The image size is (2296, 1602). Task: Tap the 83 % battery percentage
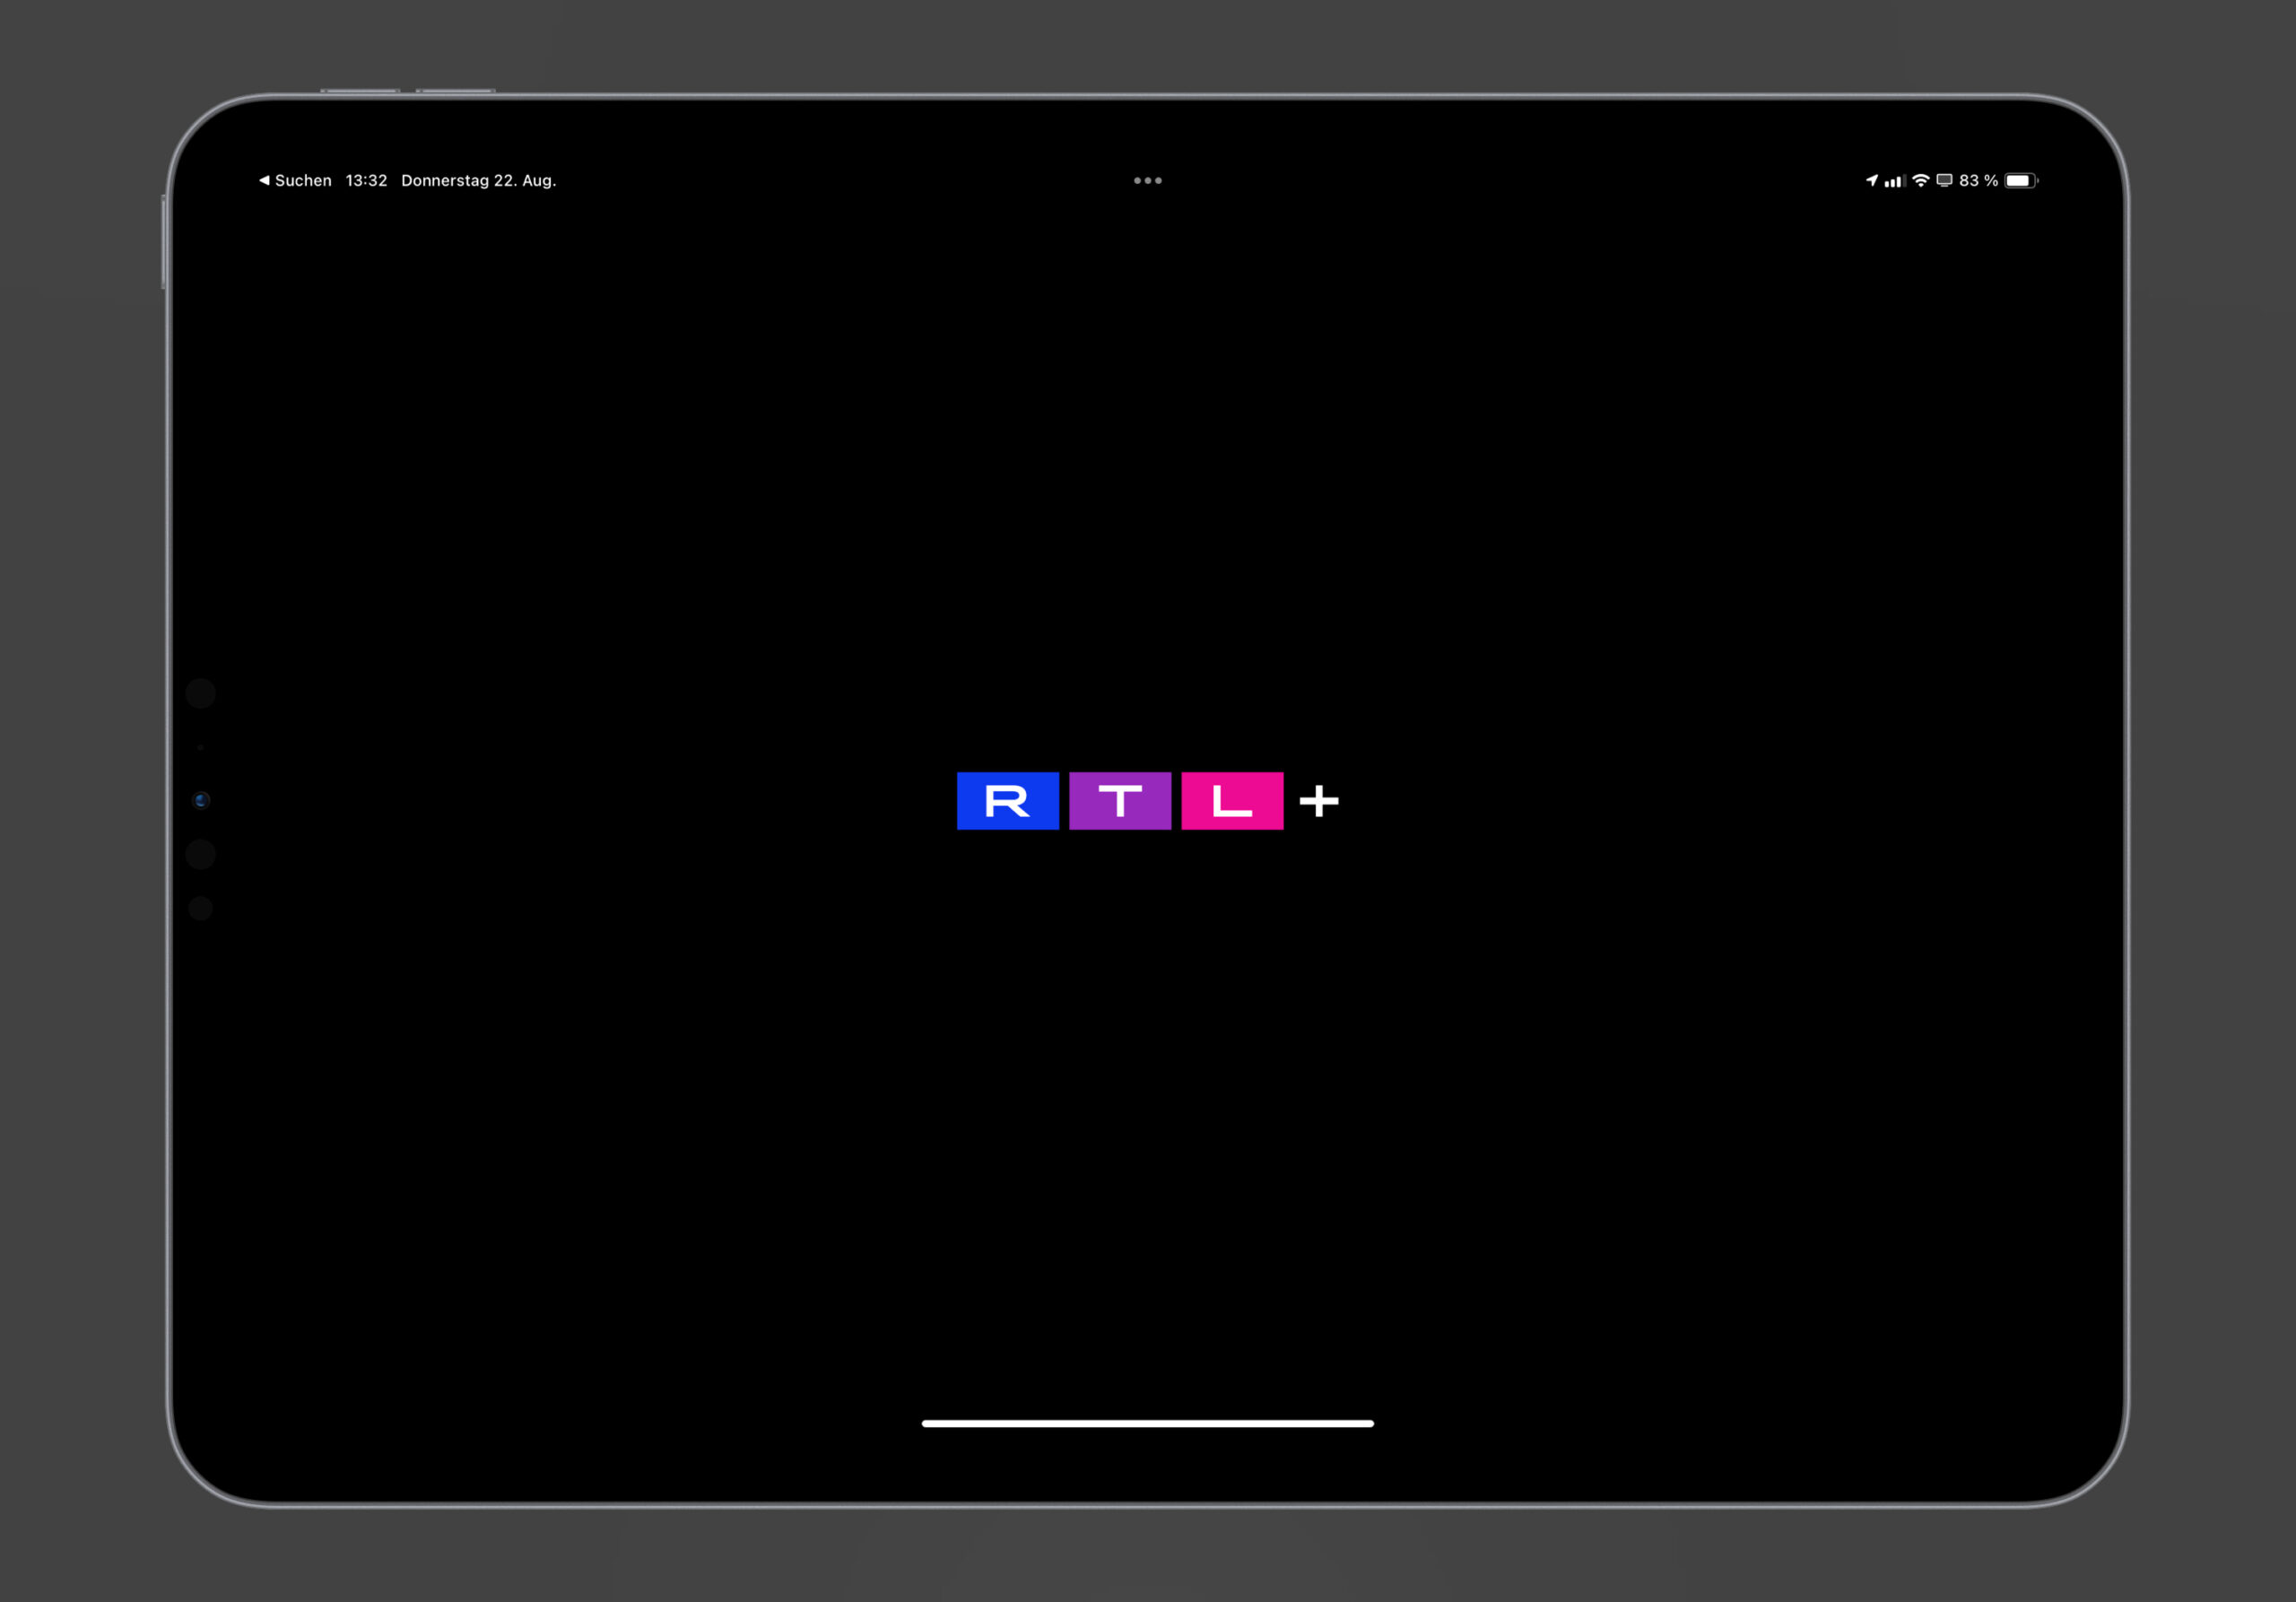pos(1979,181)
